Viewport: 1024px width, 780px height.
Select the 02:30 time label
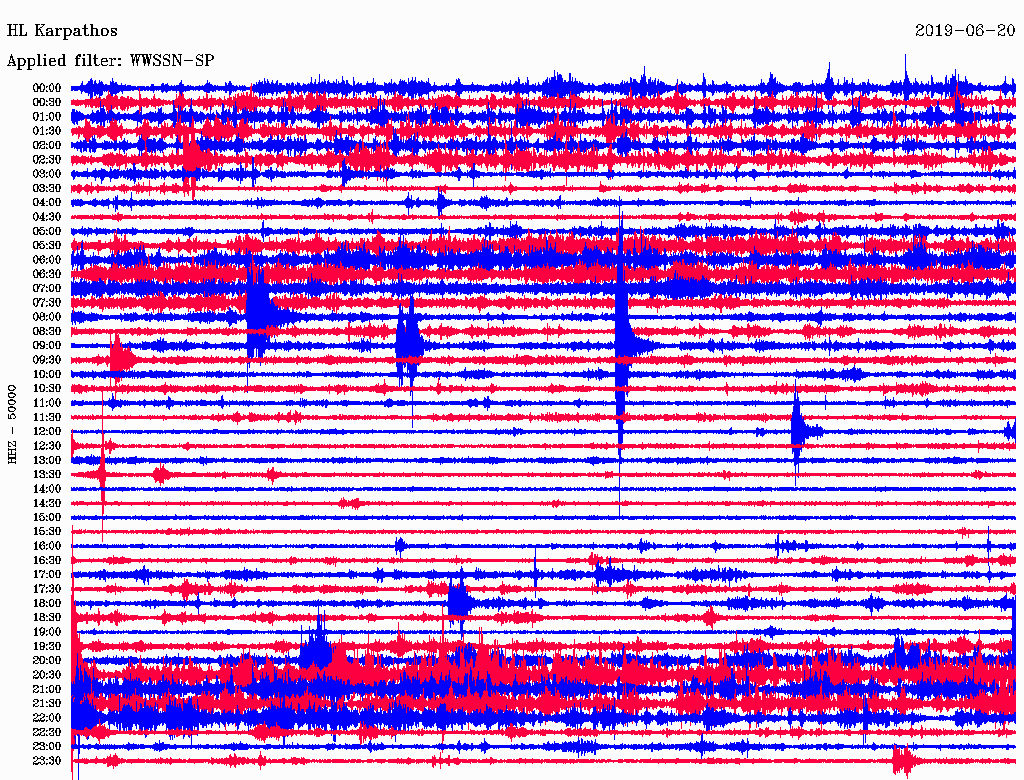coord(47,159)
